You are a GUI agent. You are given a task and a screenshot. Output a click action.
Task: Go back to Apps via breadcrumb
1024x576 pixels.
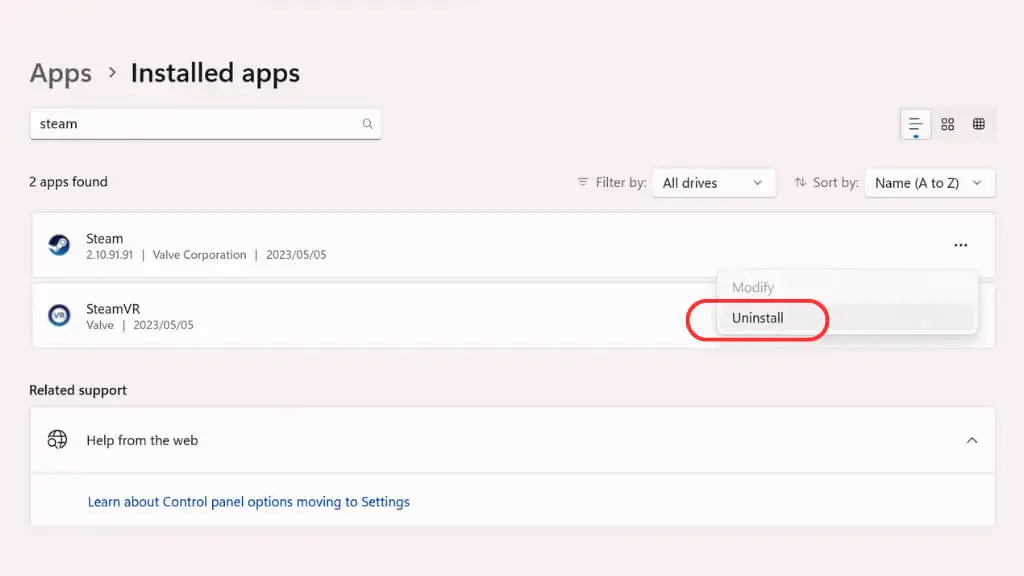(x=61, y=73)
